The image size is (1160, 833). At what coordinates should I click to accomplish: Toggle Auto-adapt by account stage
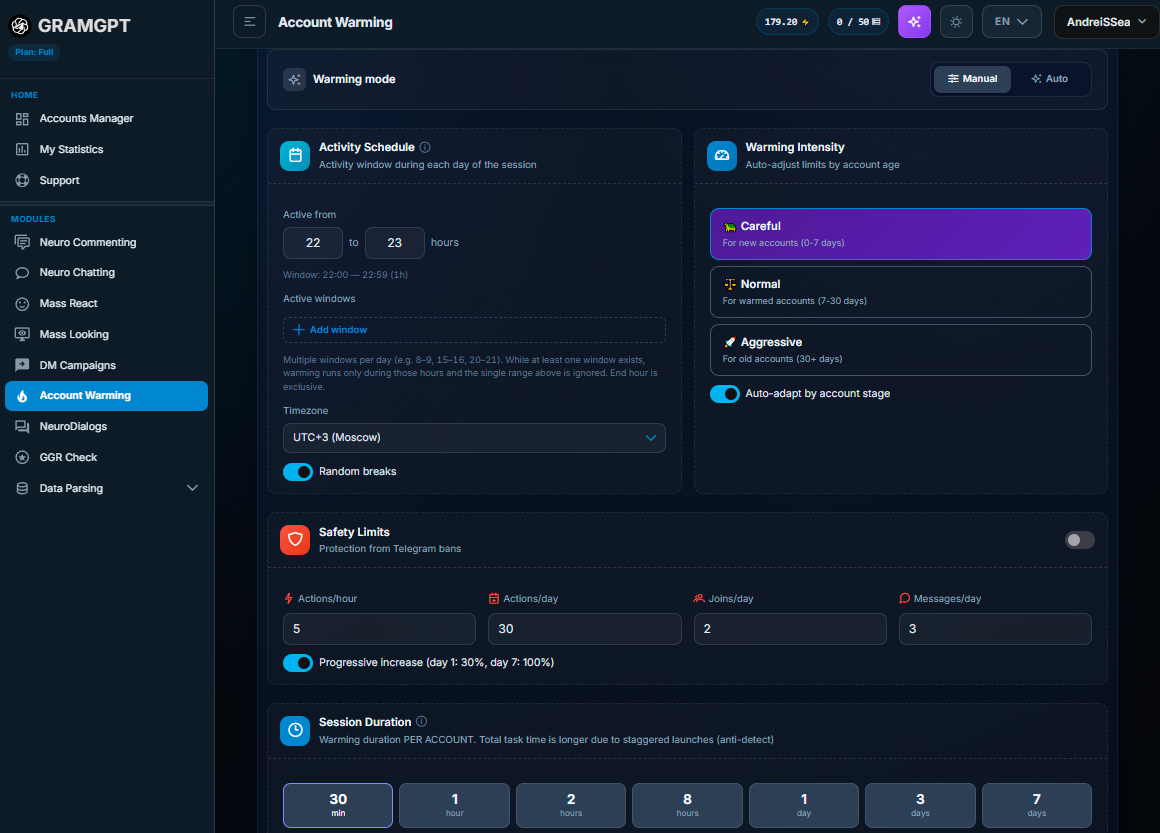tap(725, 394)
